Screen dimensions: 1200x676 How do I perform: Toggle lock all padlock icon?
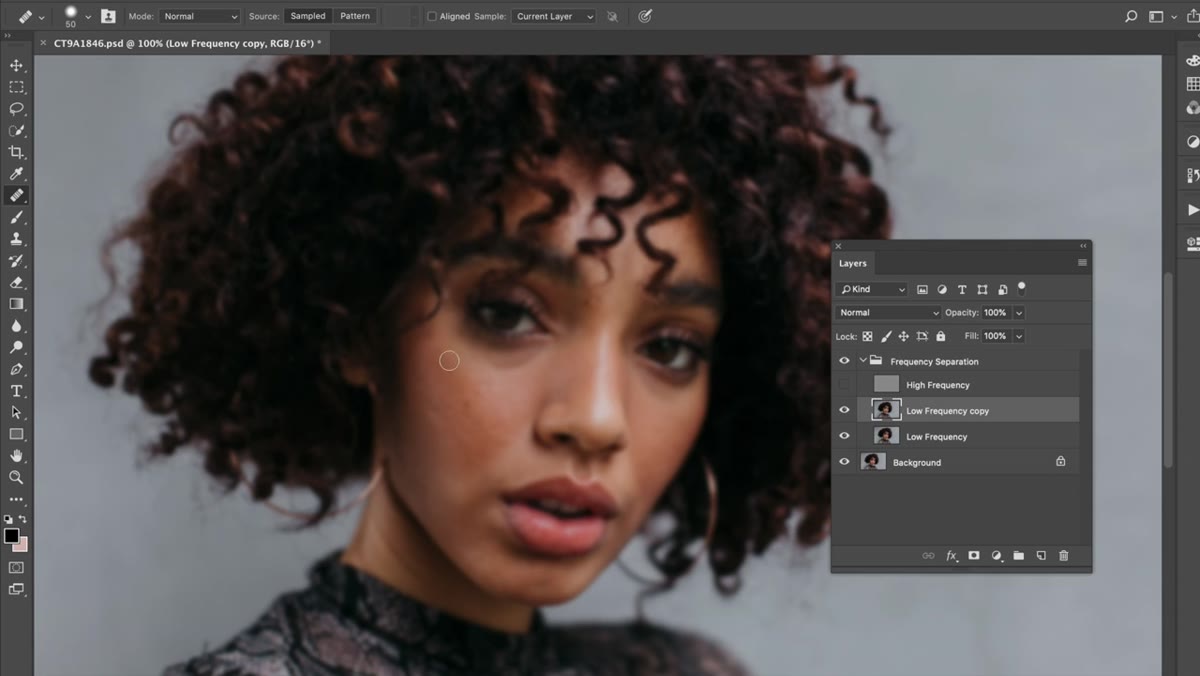pos(941,337)
